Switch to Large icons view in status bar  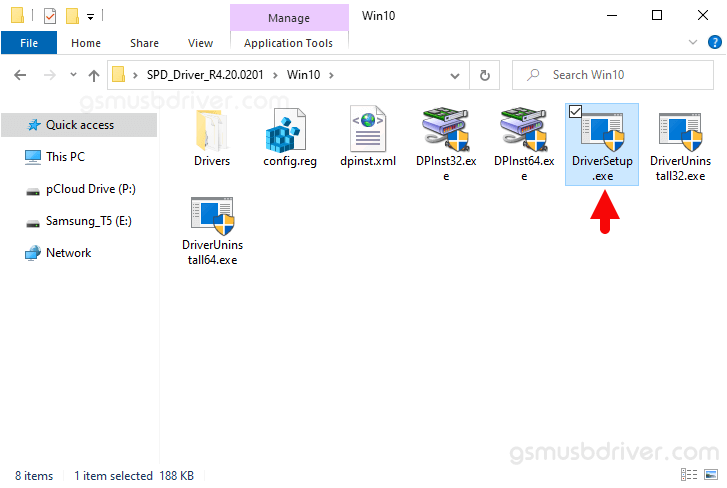click(711, 475)
